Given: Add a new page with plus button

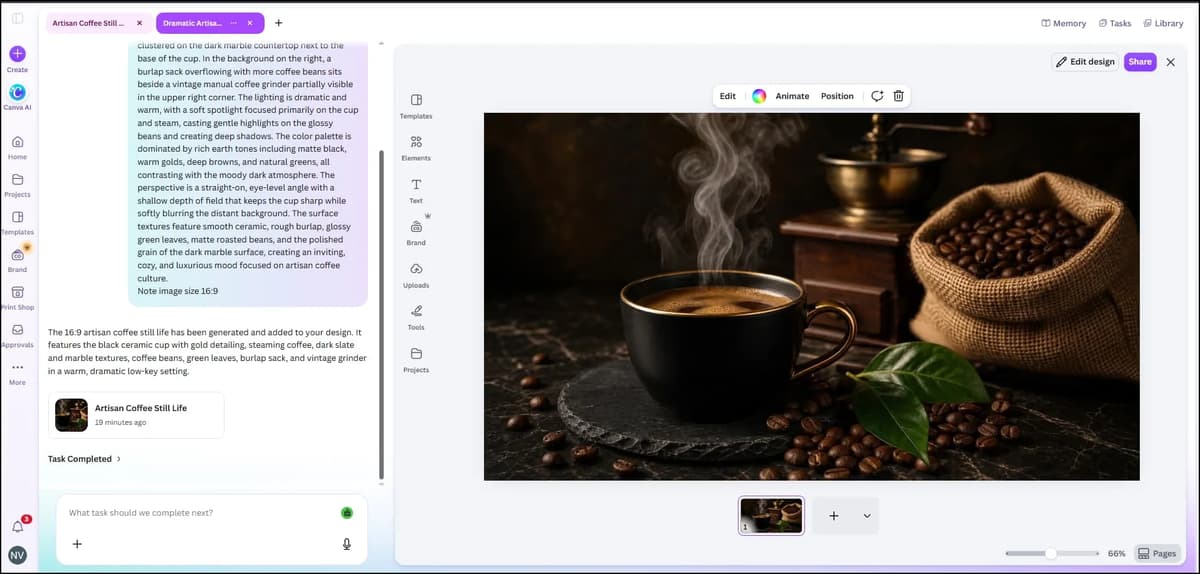Looking at the screenshot, I should click(833, 516).
